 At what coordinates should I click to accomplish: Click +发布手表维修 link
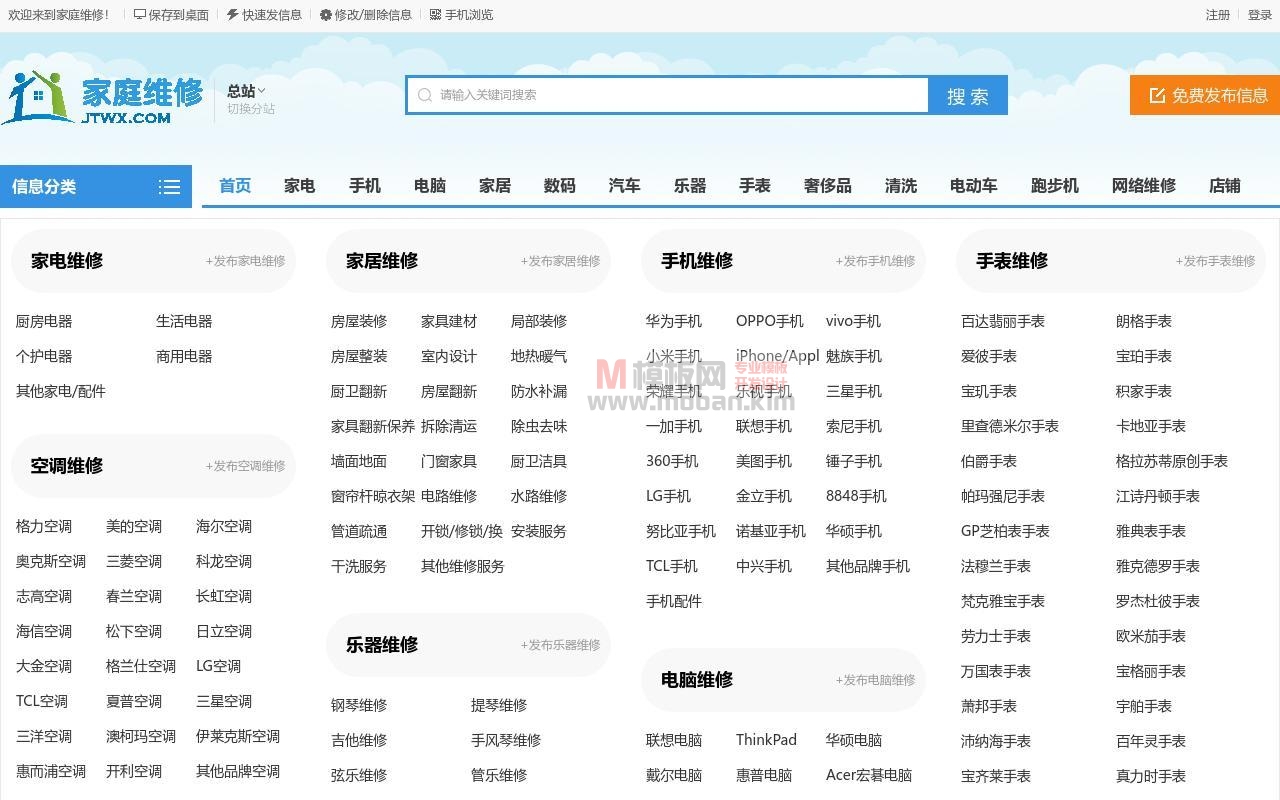coord(1215,261)
